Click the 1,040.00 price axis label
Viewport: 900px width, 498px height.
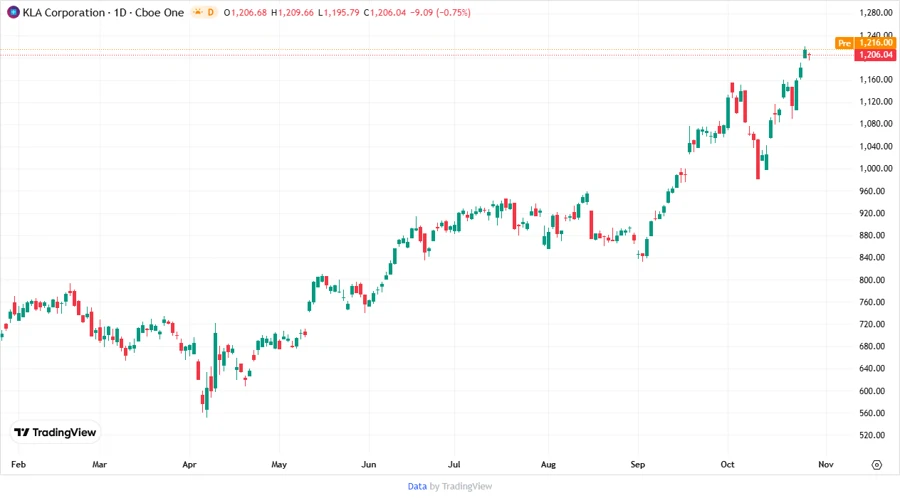click(876, 146)
